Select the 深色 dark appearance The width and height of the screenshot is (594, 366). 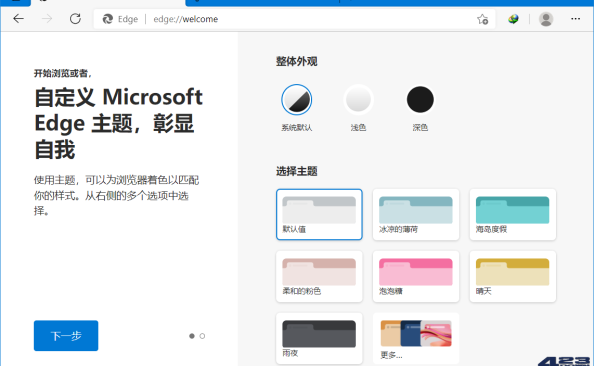(x=420, y=100)
